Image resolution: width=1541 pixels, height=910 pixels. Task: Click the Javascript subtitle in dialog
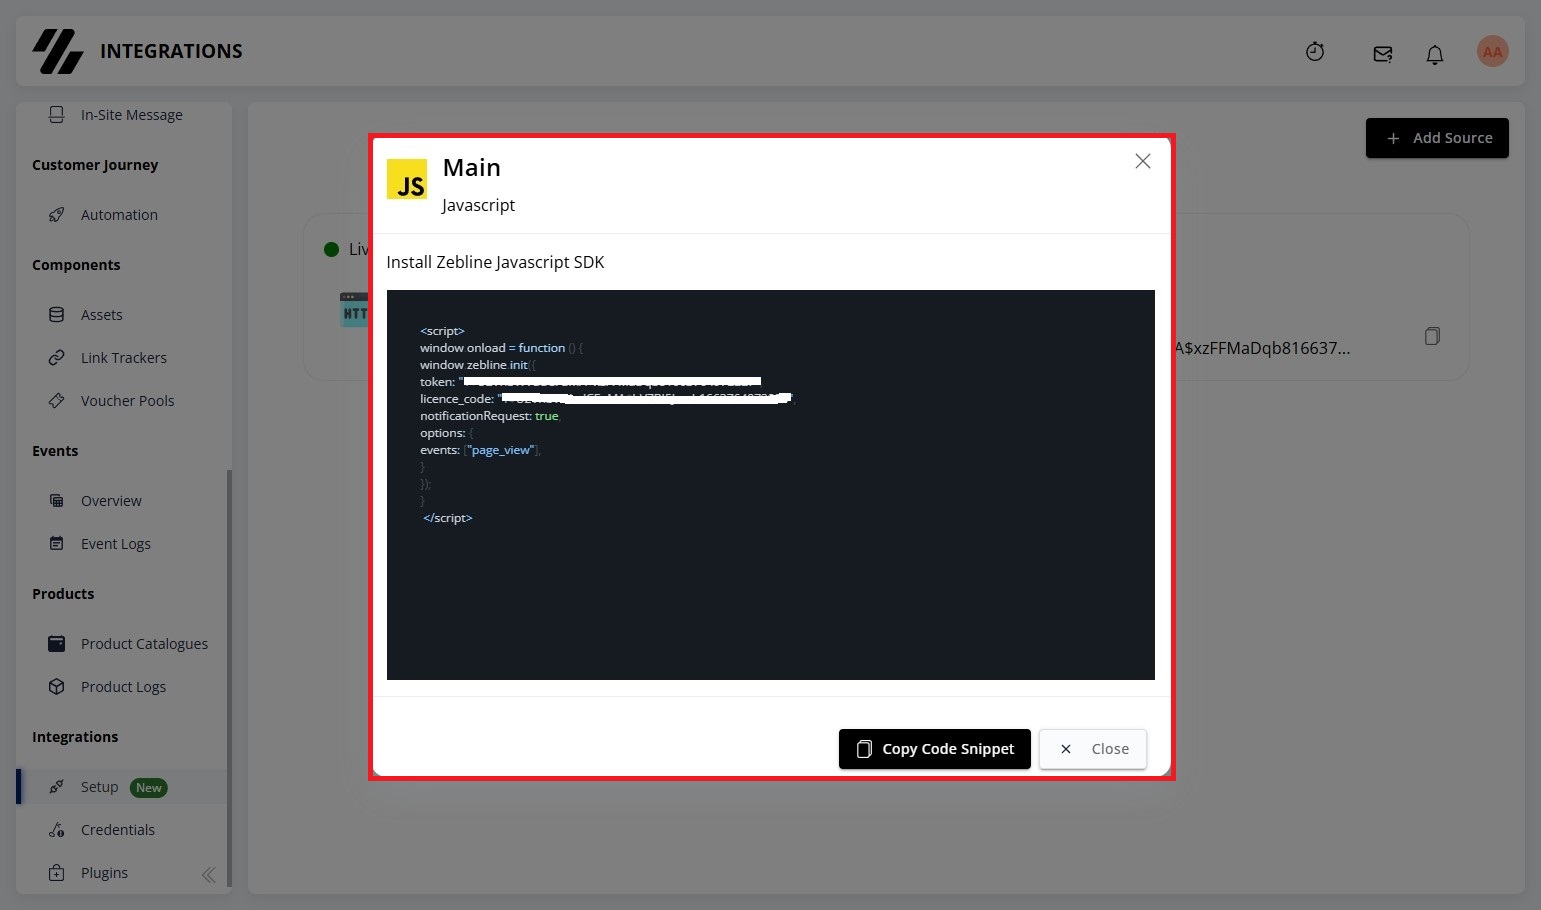click(479, 205)
